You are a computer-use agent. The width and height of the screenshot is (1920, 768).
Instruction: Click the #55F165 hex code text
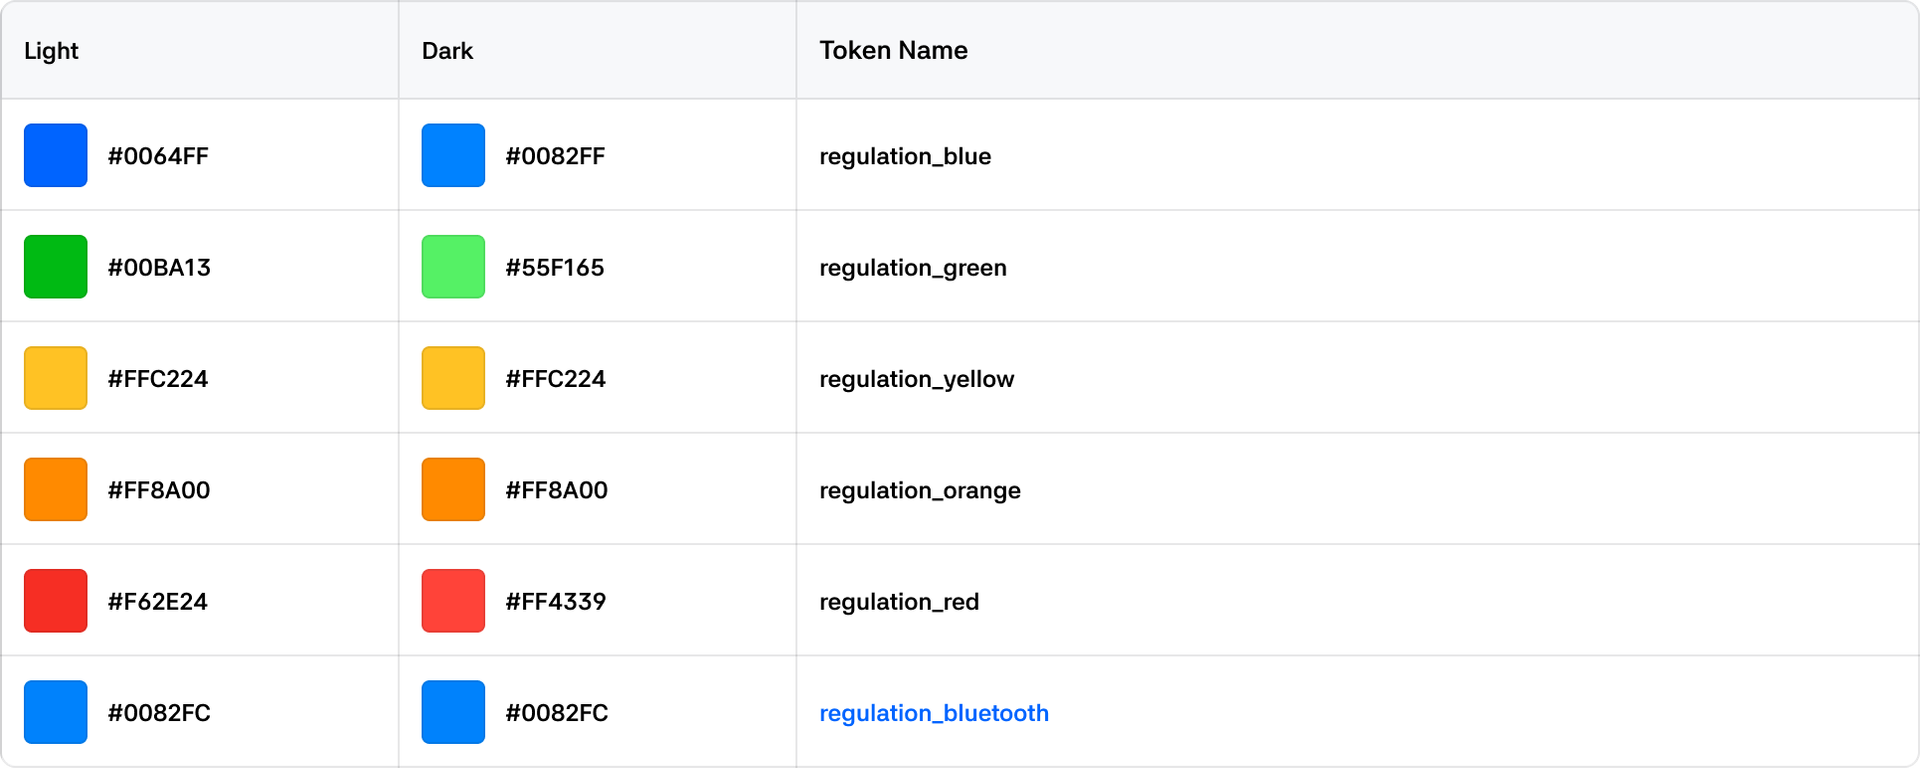(x=555, y=268)
